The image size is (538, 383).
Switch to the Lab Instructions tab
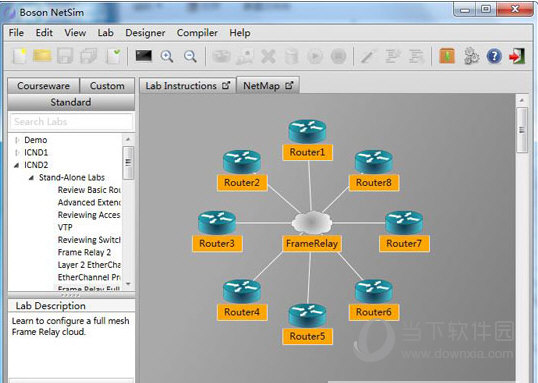click(188, 85)
